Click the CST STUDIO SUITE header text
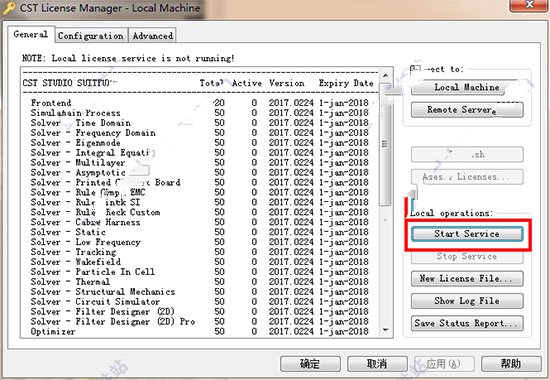This screenshot has height=380, width=550. (x=67, y=83)
